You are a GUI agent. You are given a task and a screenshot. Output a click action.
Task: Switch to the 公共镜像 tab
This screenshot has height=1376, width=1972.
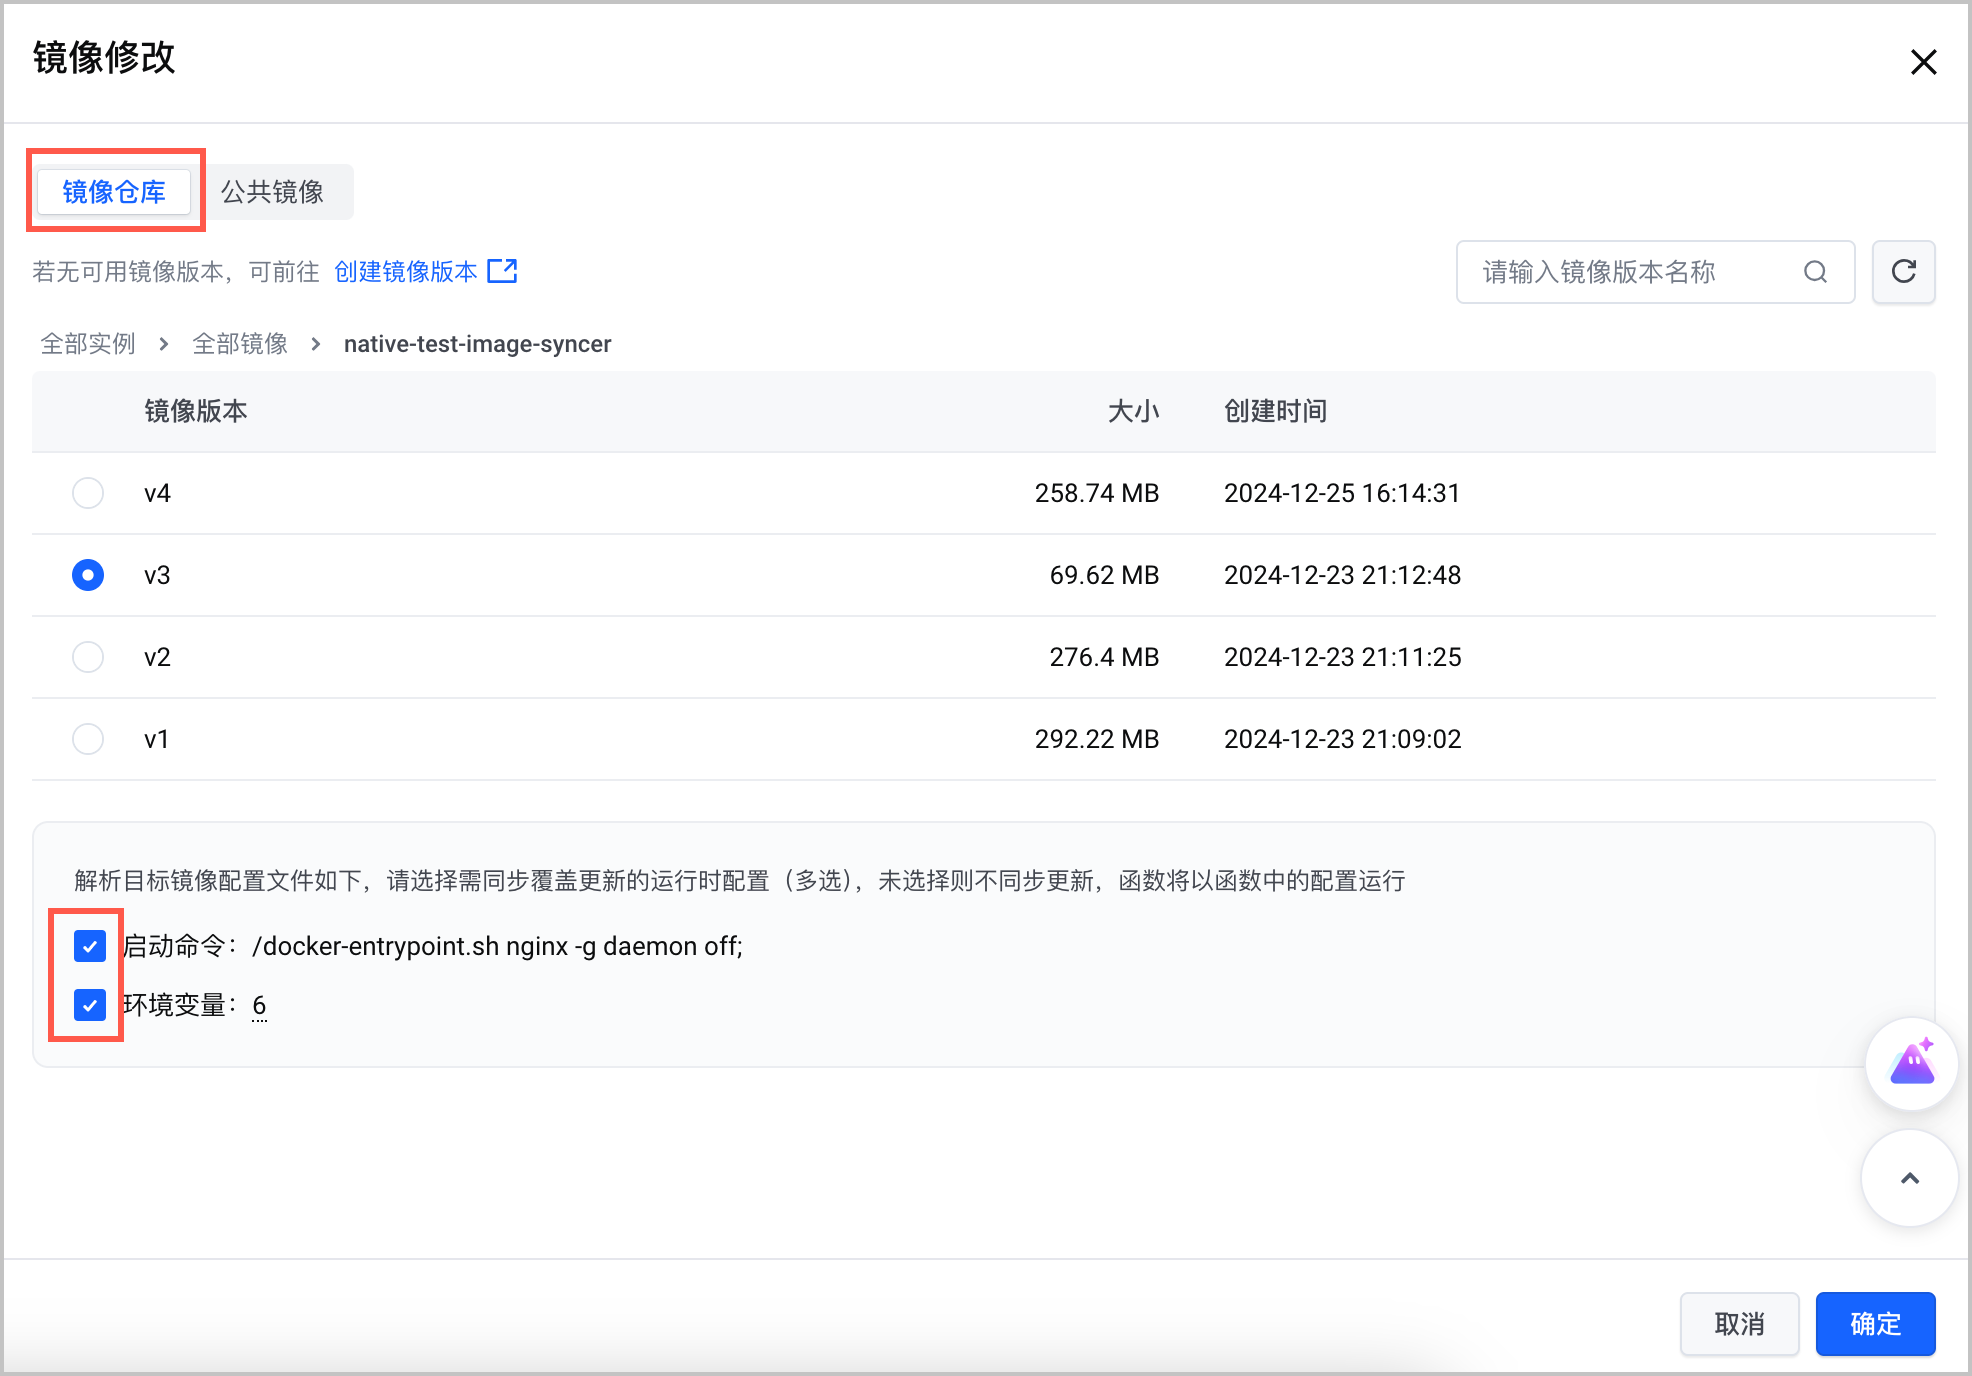(x=272, y=192)
